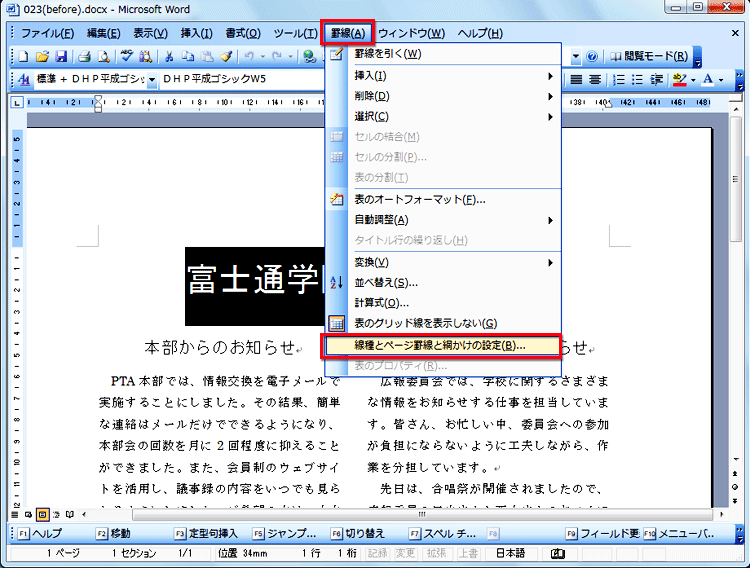Click the indent icon in formatting toolbar

pos(656,79)
